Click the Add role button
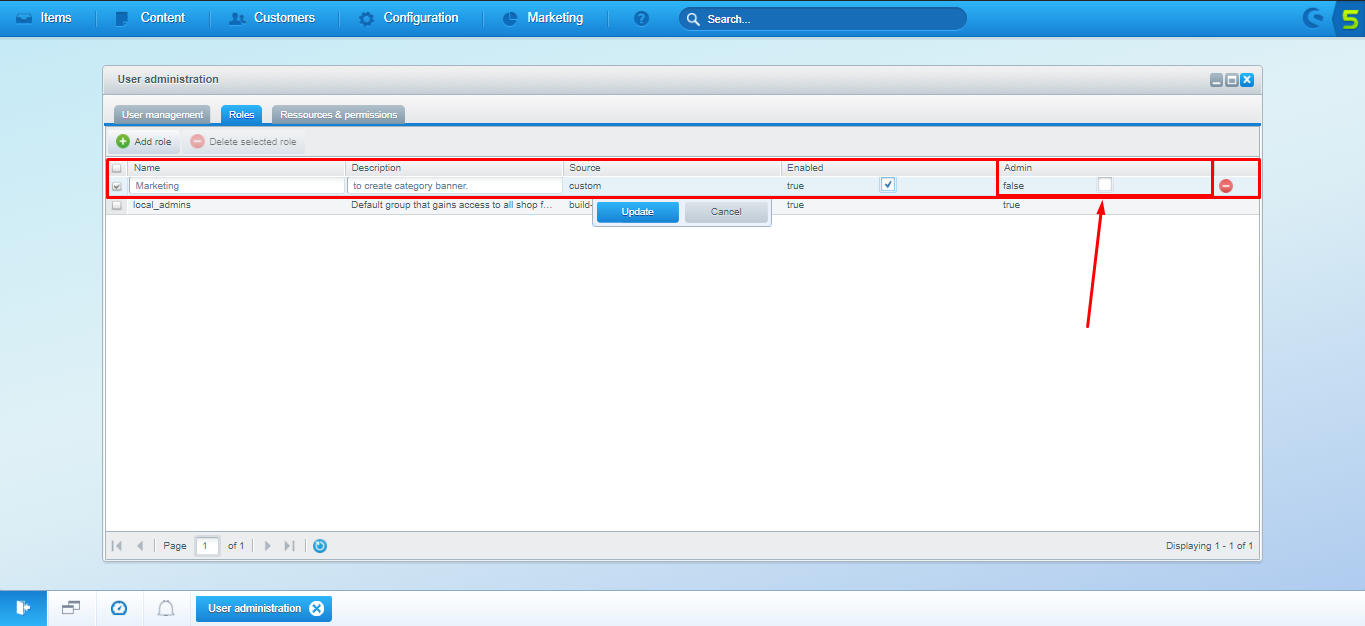Viewport: 1365px width, 626px height. pyautogui.click(x=144, y=142)
